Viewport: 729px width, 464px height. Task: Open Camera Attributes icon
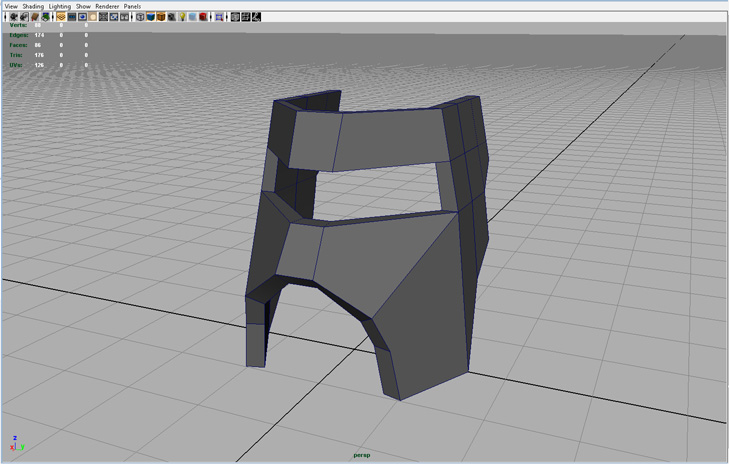[x=24, y=17]
